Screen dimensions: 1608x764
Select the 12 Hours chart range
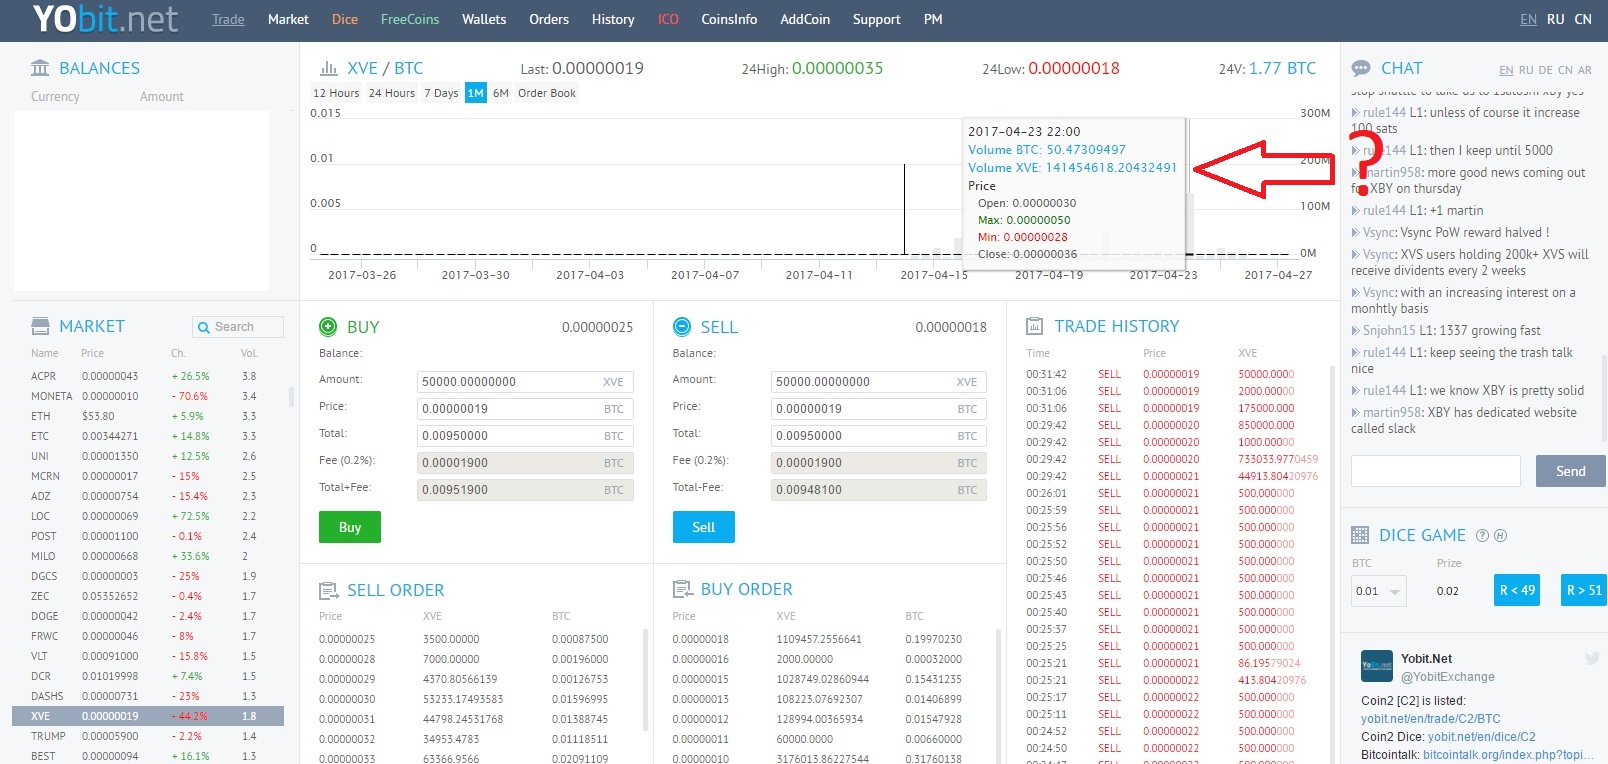tap(336, 93)
